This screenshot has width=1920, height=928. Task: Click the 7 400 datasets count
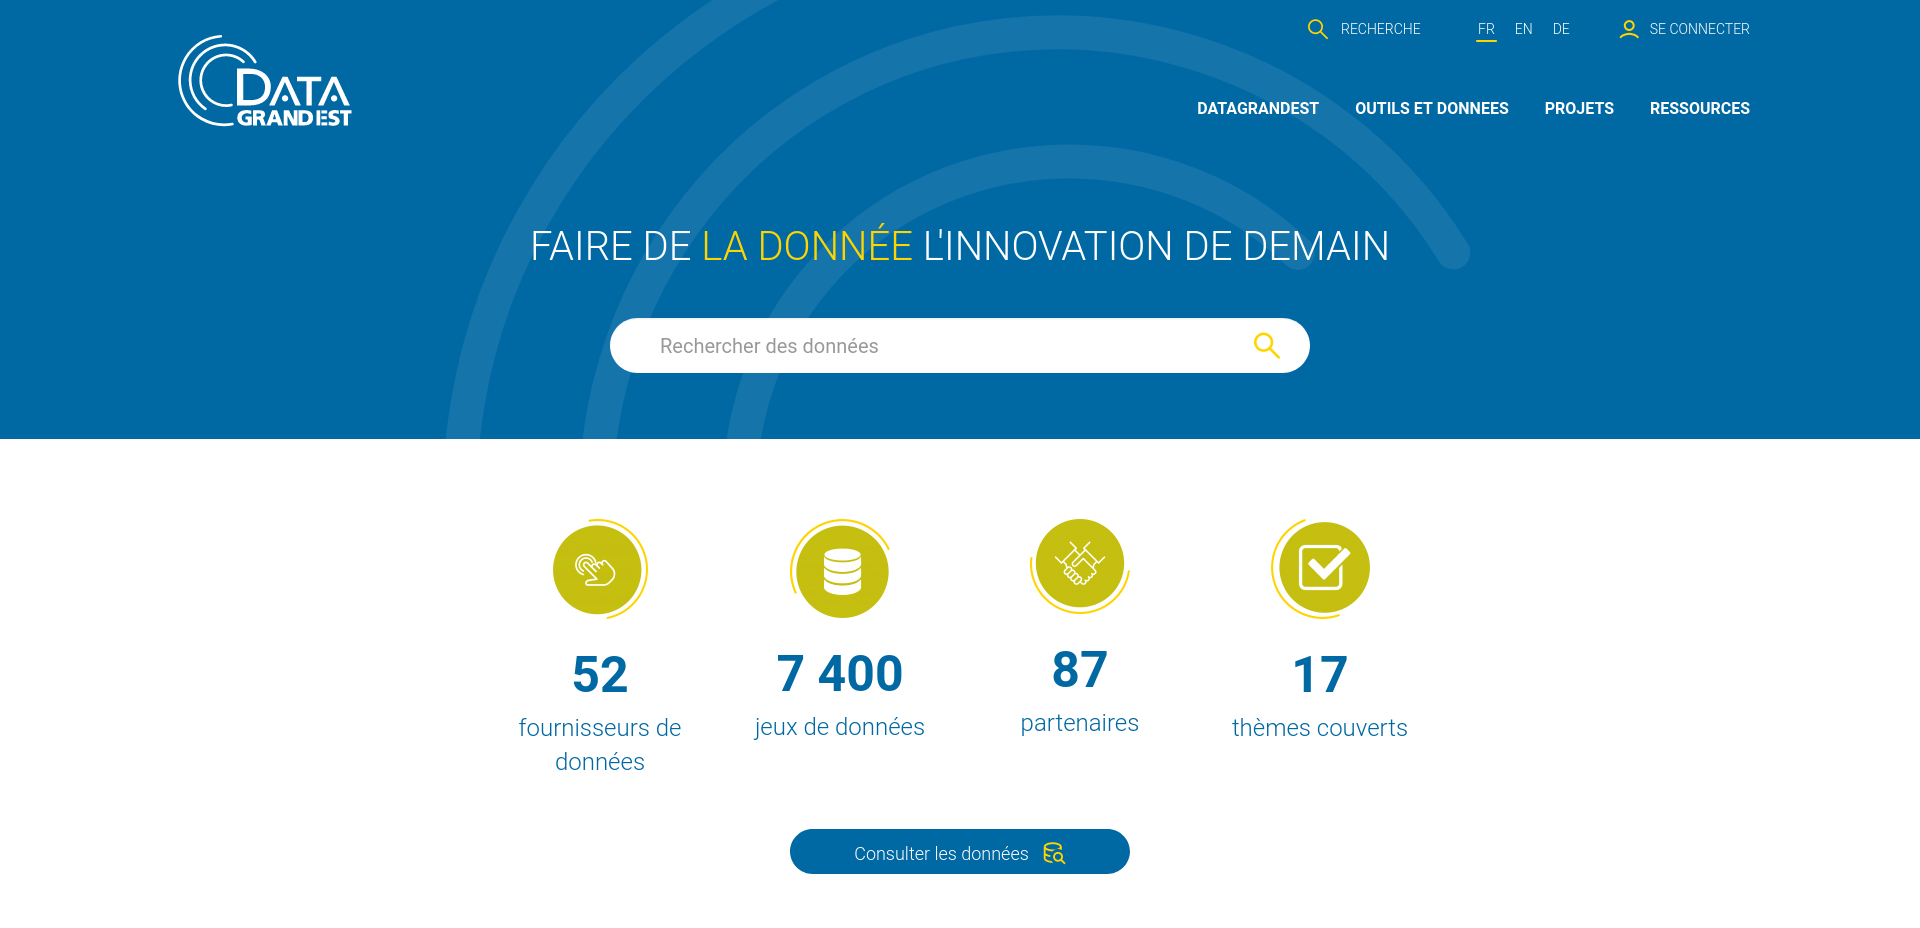840,673
